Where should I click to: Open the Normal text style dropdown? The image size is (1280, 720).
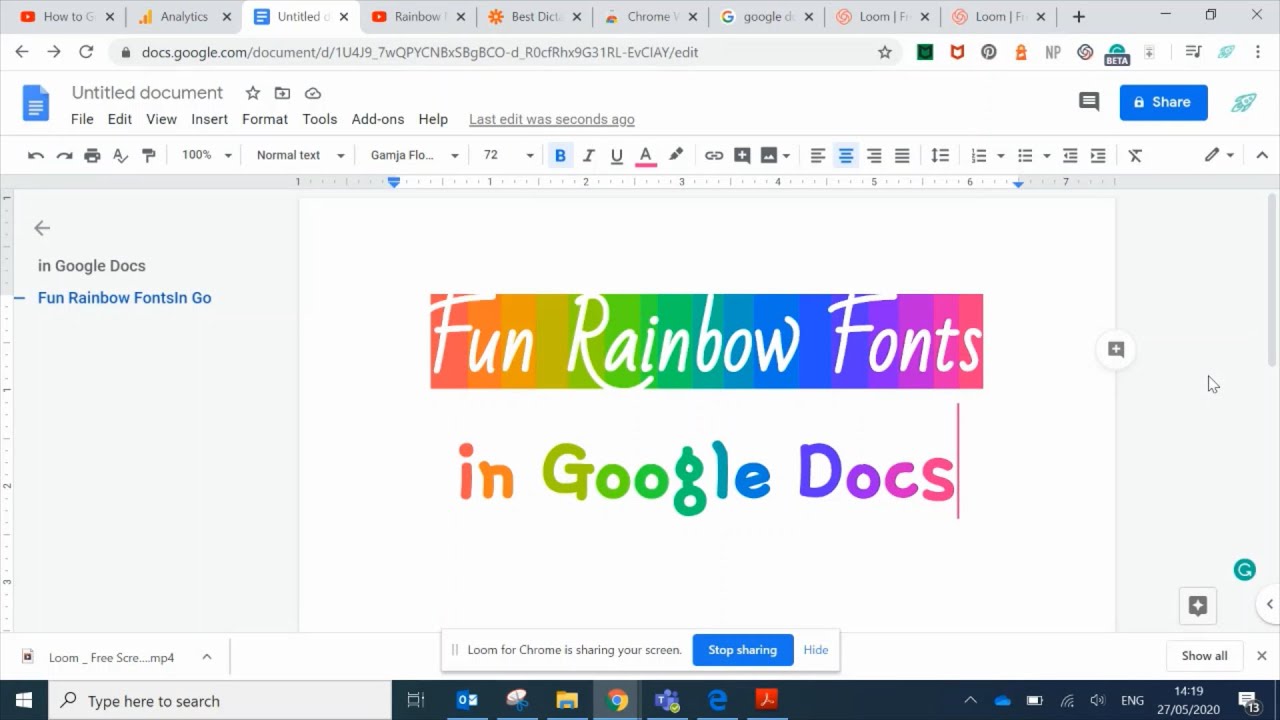300,155
